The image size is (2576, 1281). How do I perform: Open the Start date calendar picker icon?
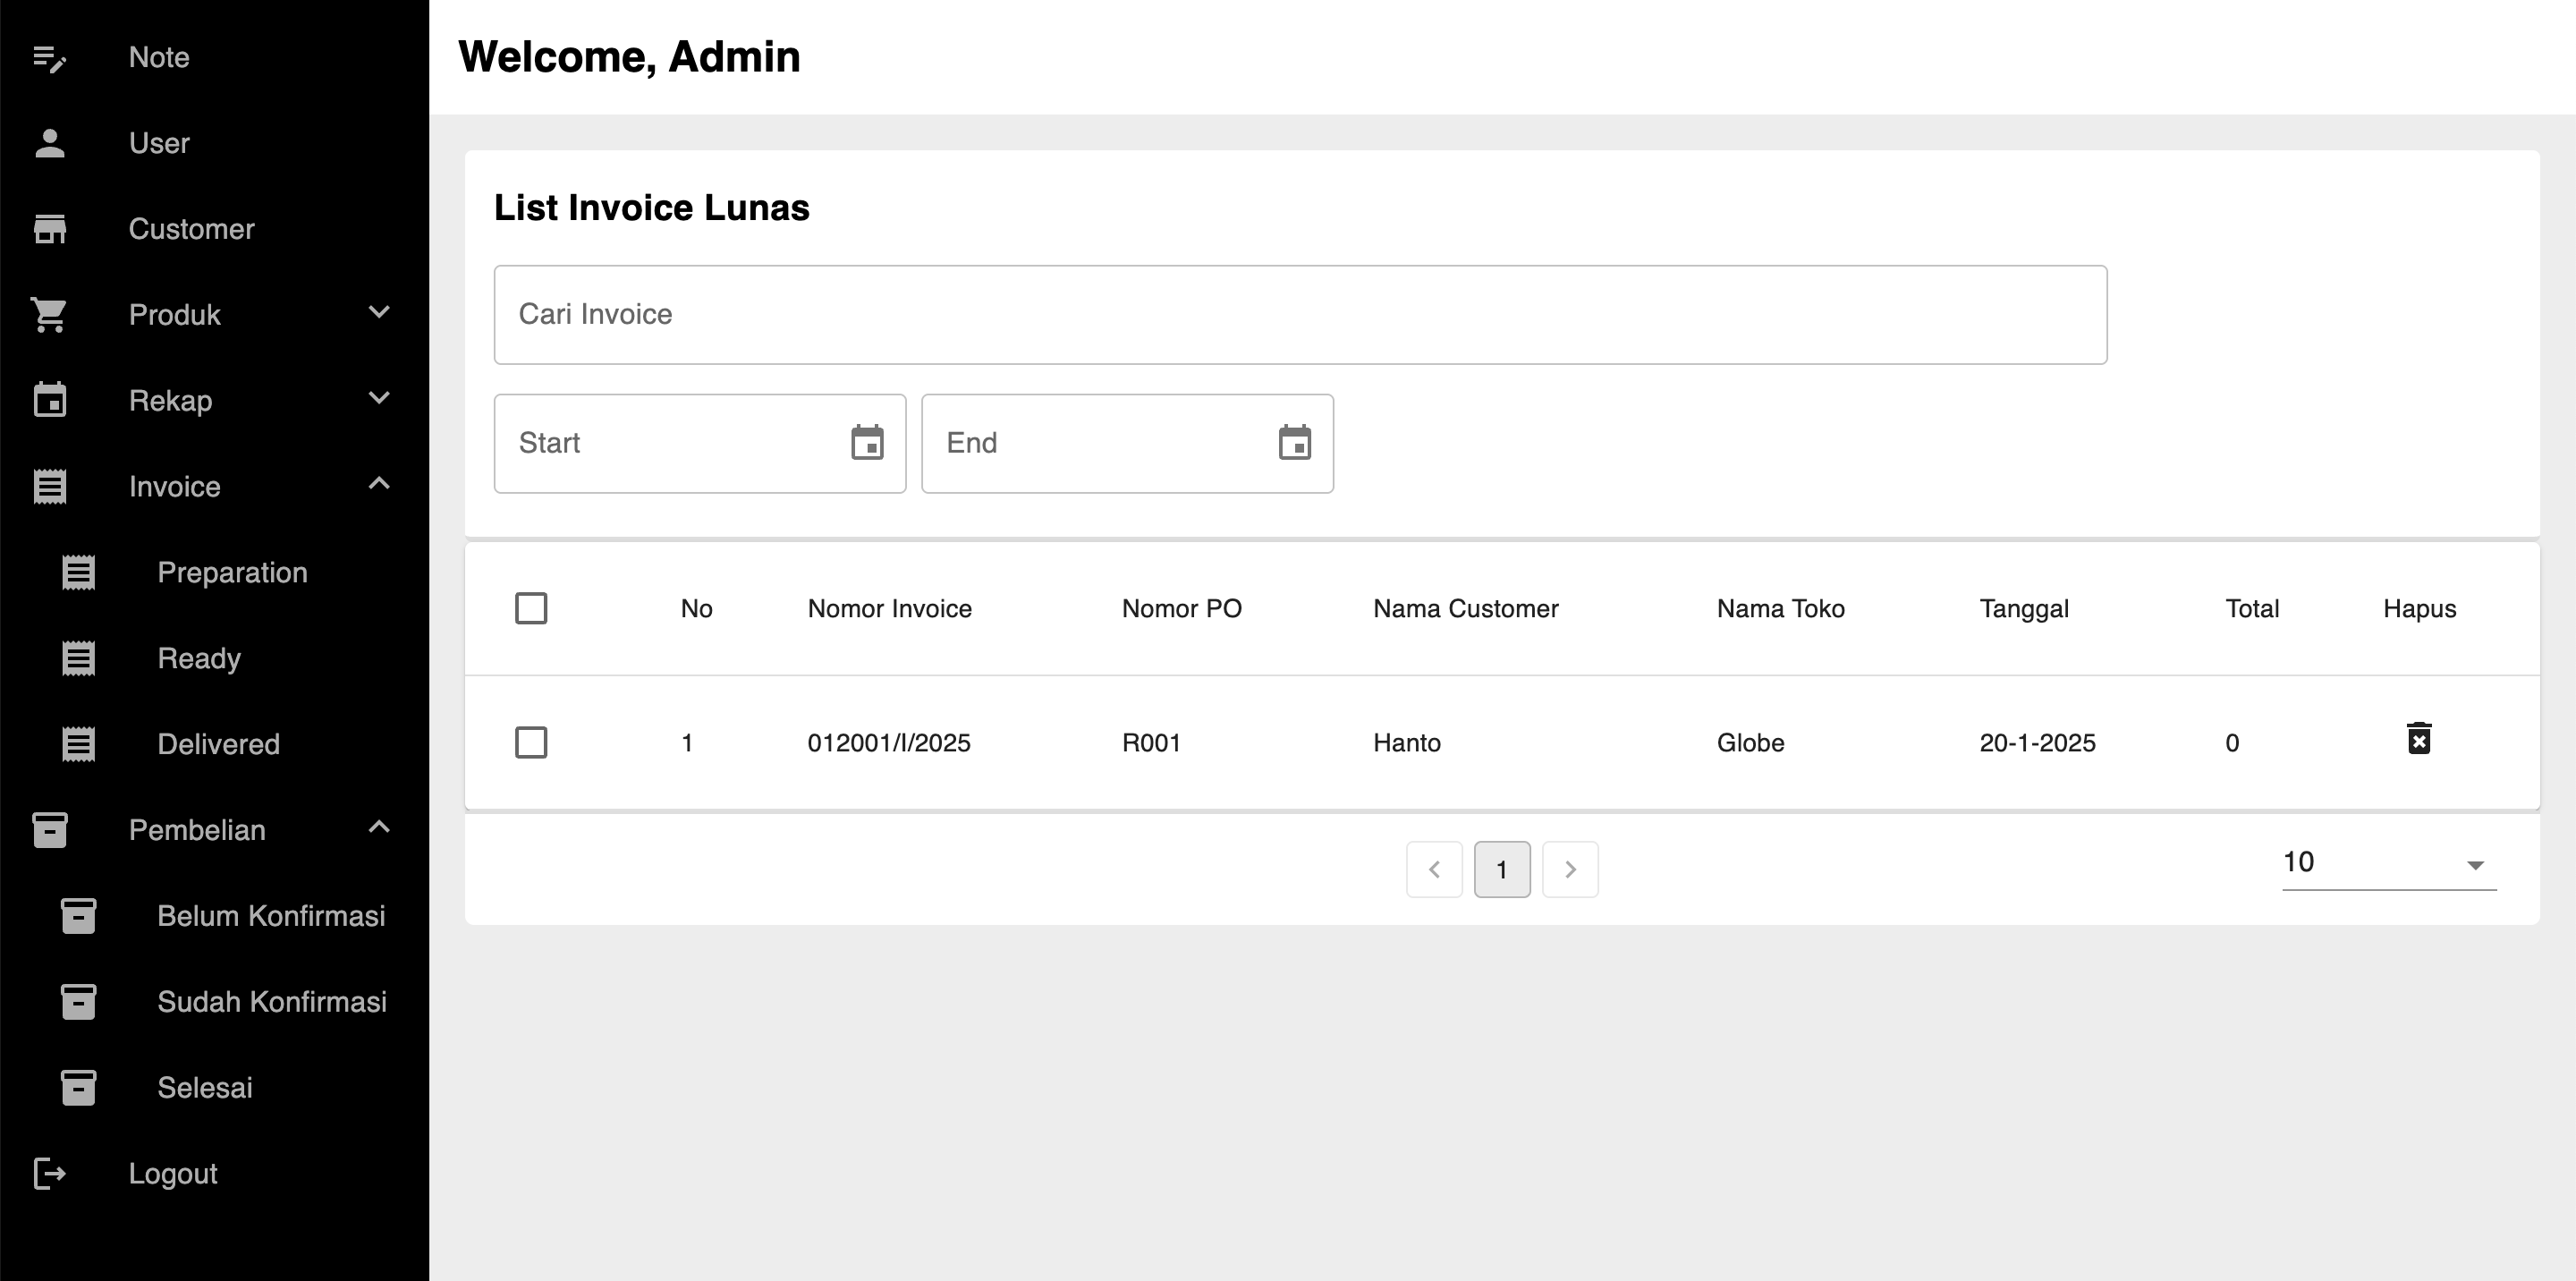pyautogui.click(x=867, y=443)
